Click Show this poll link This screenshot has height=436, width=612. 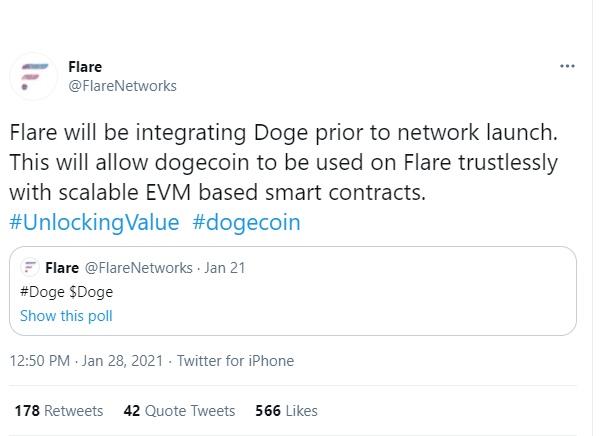[x=66, y=316]
